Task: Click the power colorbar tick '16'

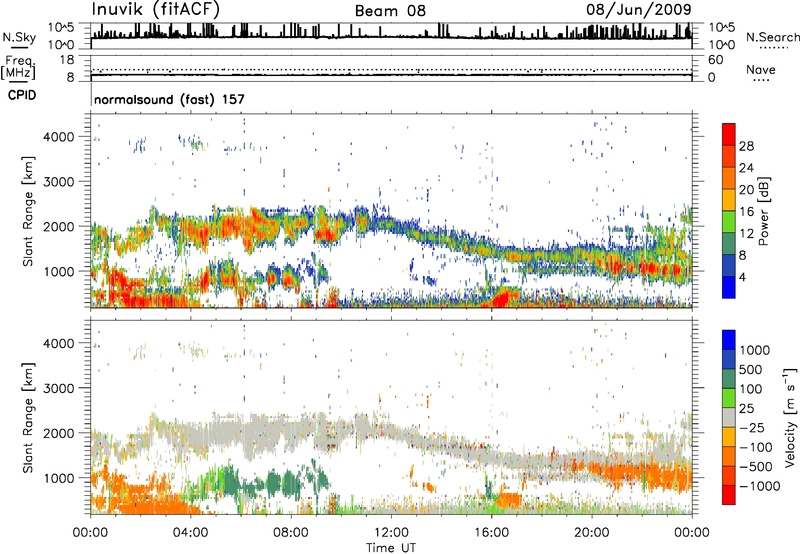Action: 746,212
